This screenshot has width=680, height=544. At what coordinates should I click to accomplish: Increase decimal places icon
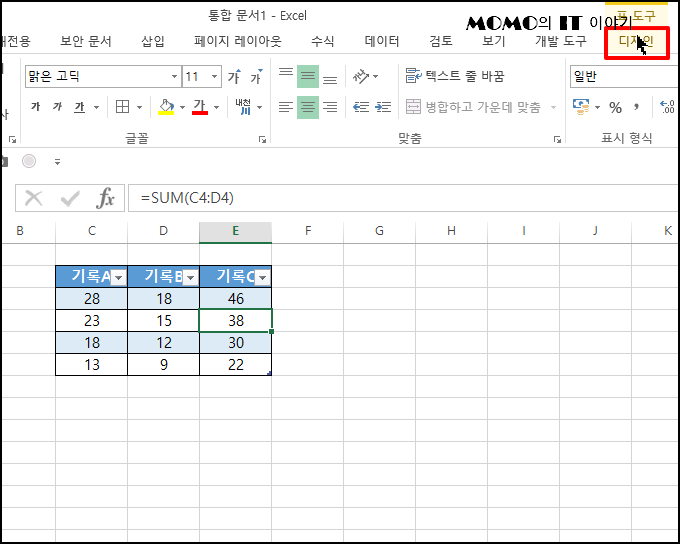point(667,107)
